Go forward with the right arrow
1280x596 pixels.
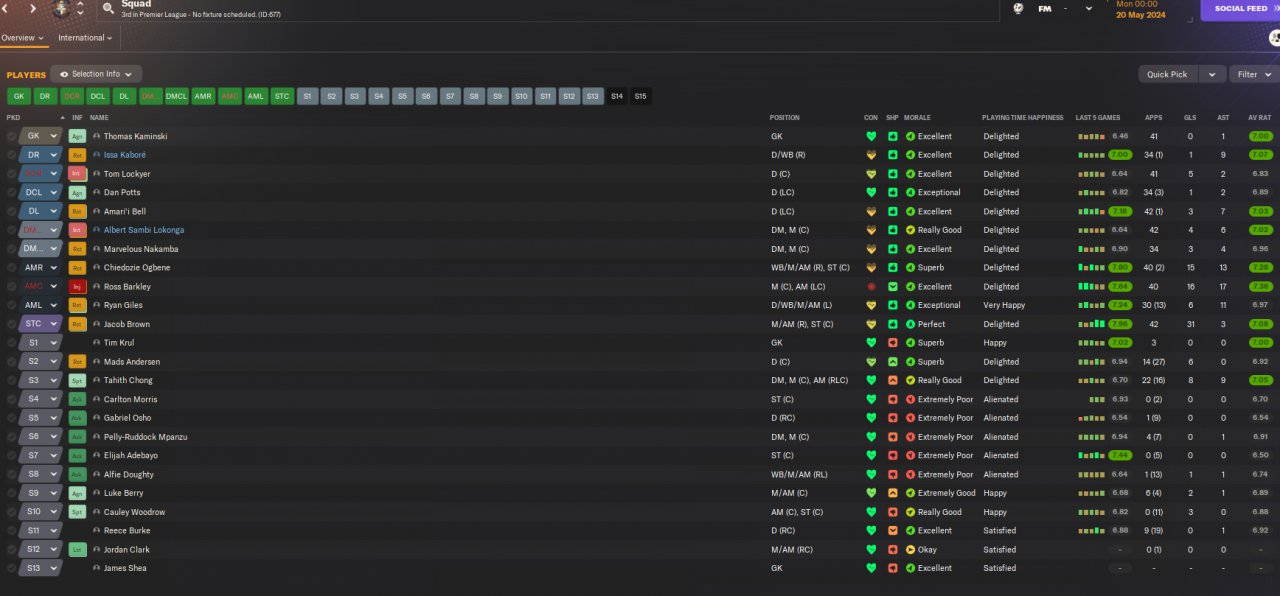tap(32, 9)
